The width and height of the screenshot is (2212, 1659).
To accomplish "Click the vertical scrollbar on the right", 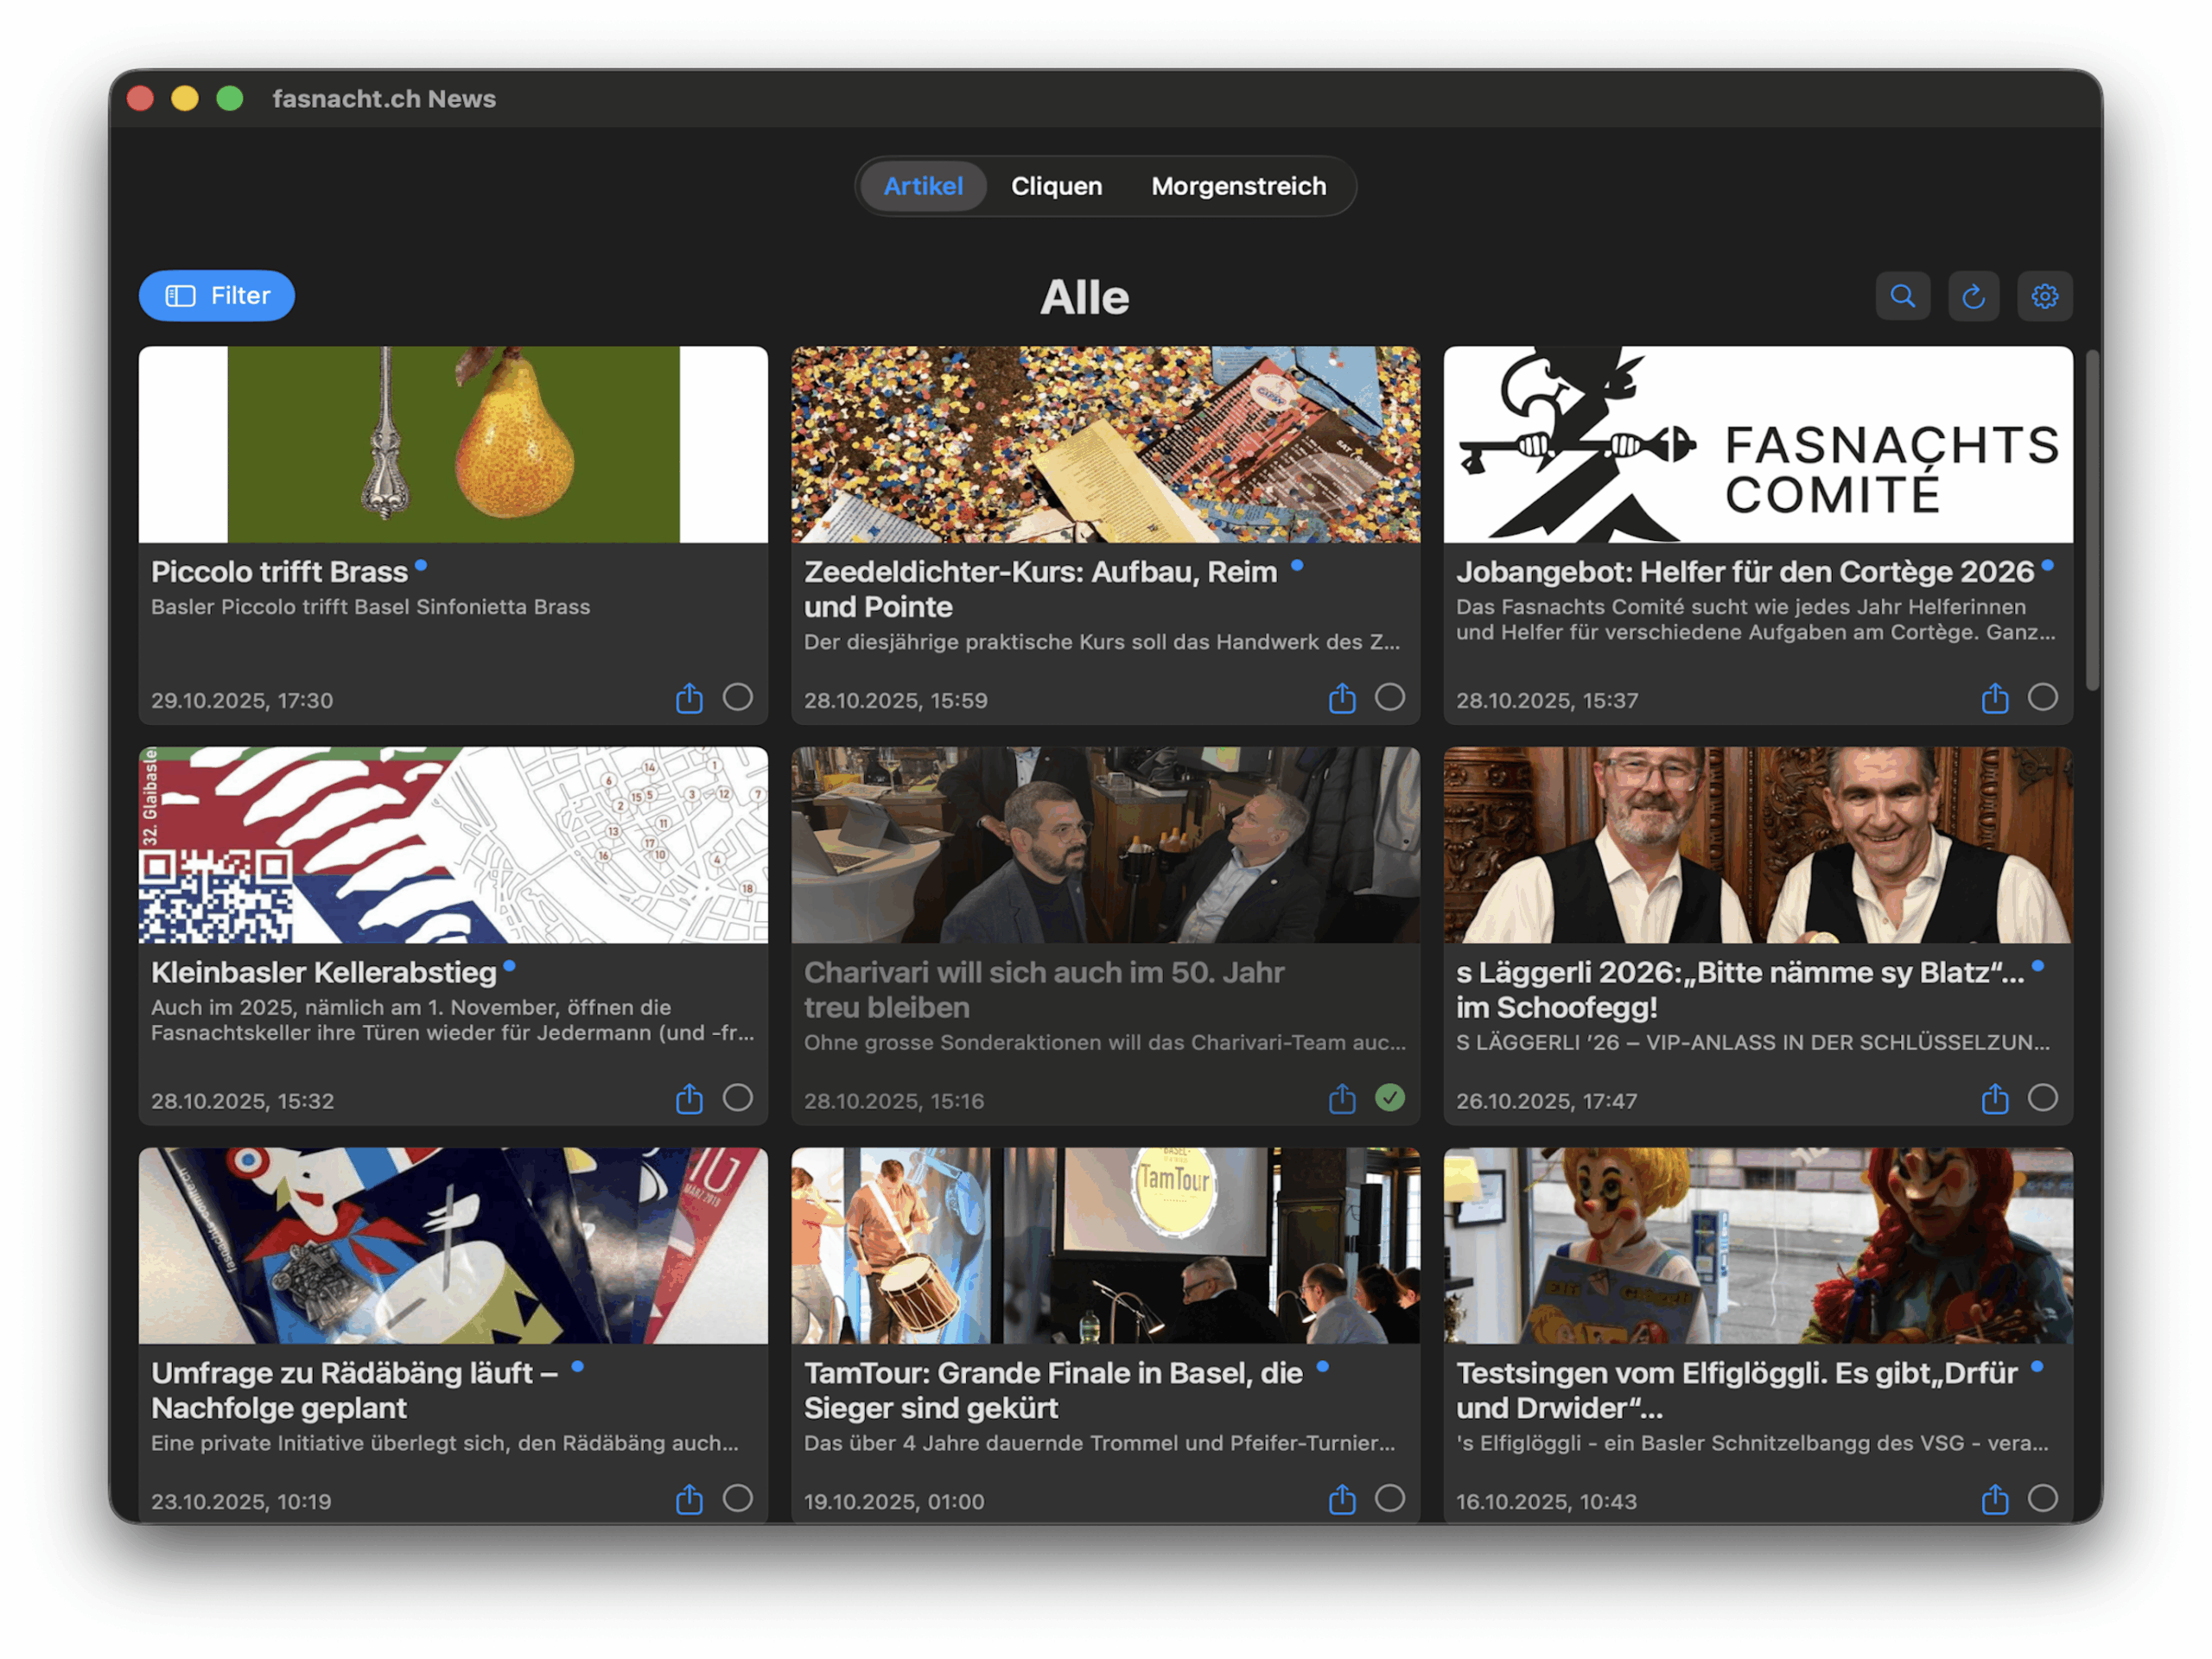I will click(x=2092, y=520).
